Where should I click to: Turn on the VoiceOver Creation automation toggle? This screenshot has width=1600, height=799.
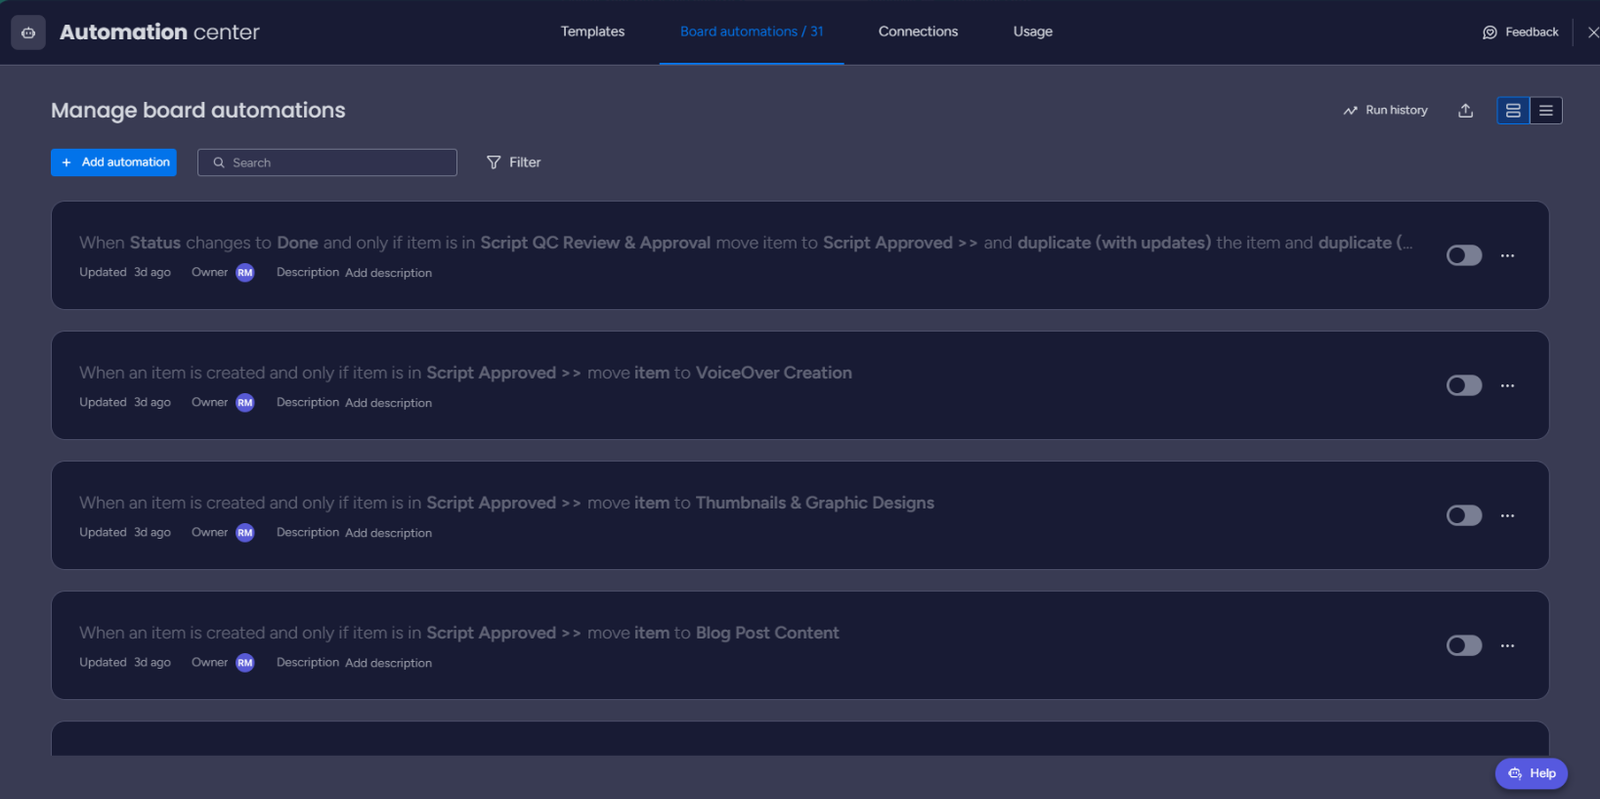click(1463, 386)
